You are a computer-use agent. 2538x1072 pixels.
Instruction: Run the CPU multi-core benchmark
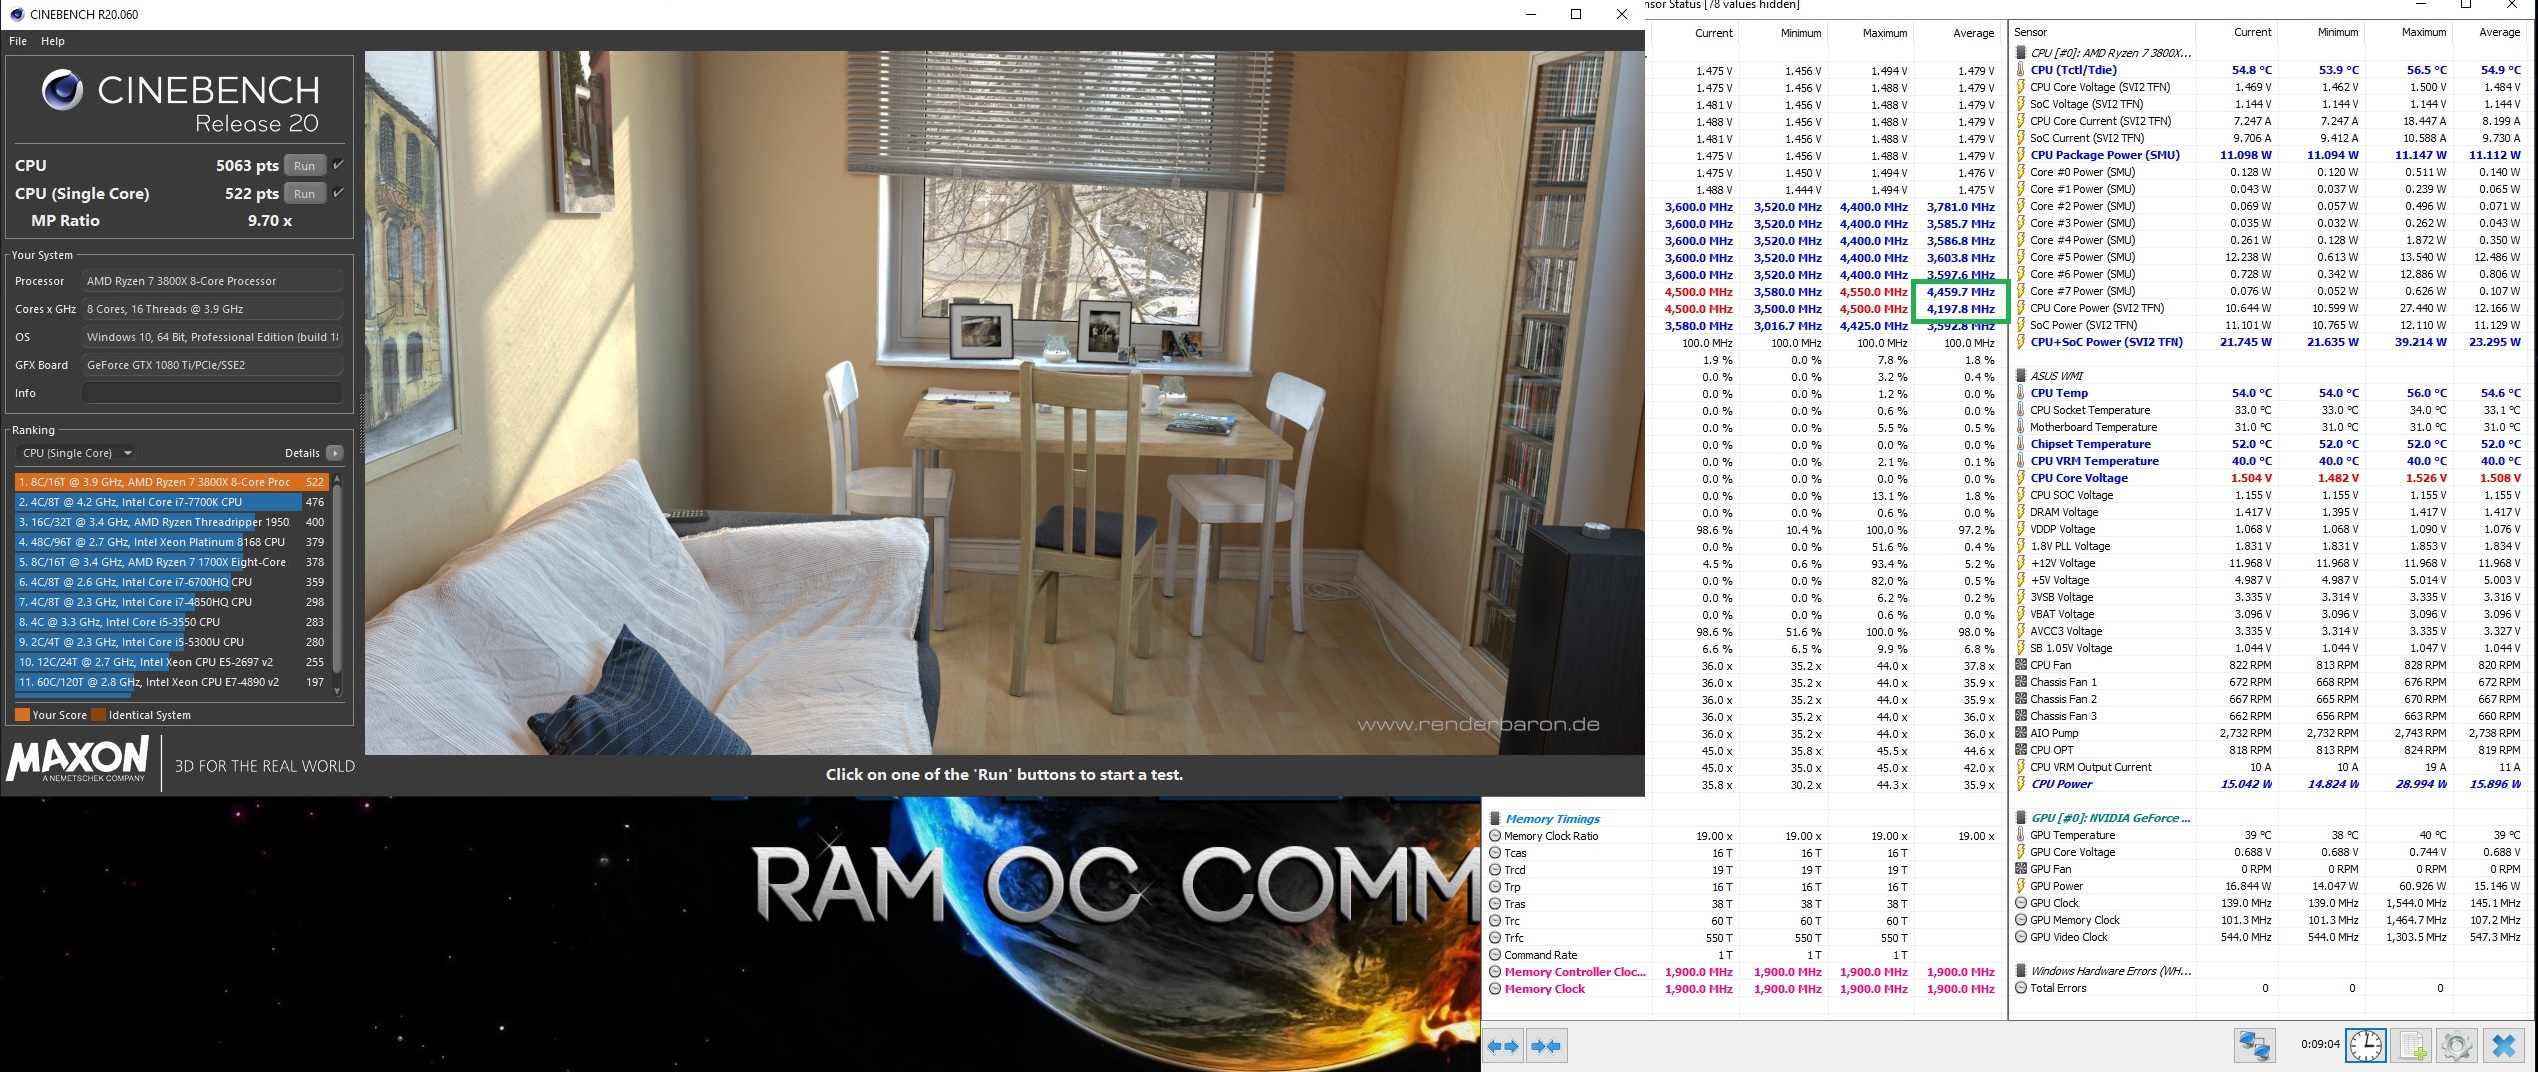[305, 166]
